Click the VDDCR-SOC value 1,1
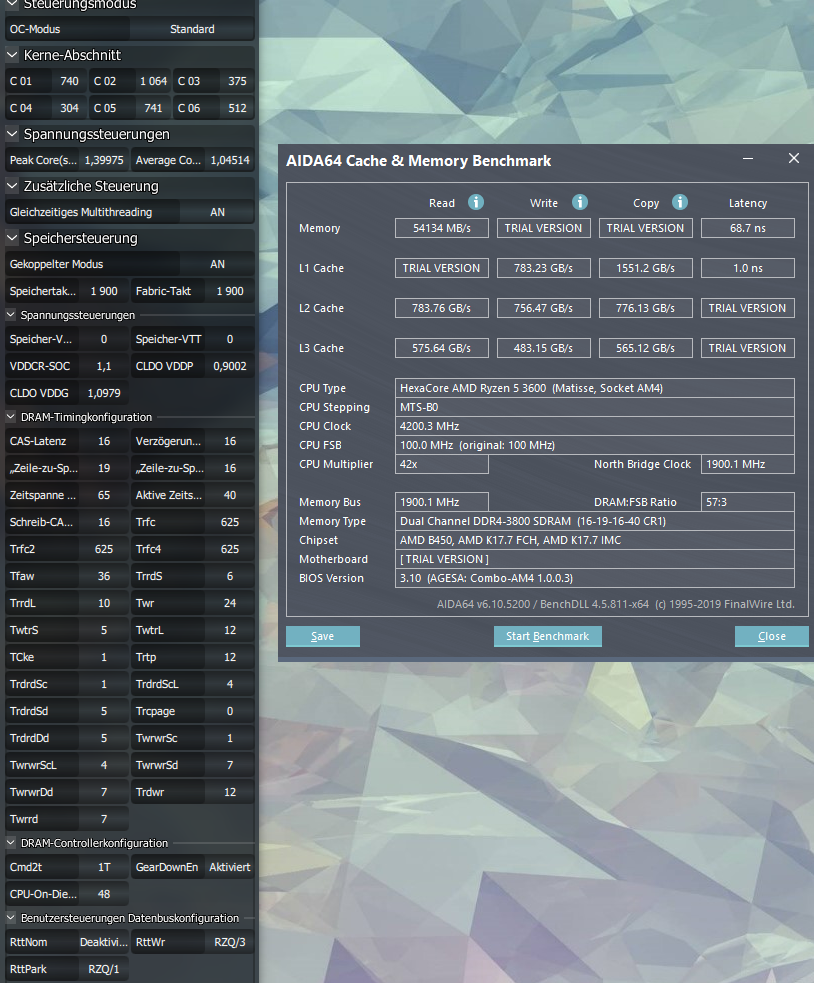 tap(104, 366)
